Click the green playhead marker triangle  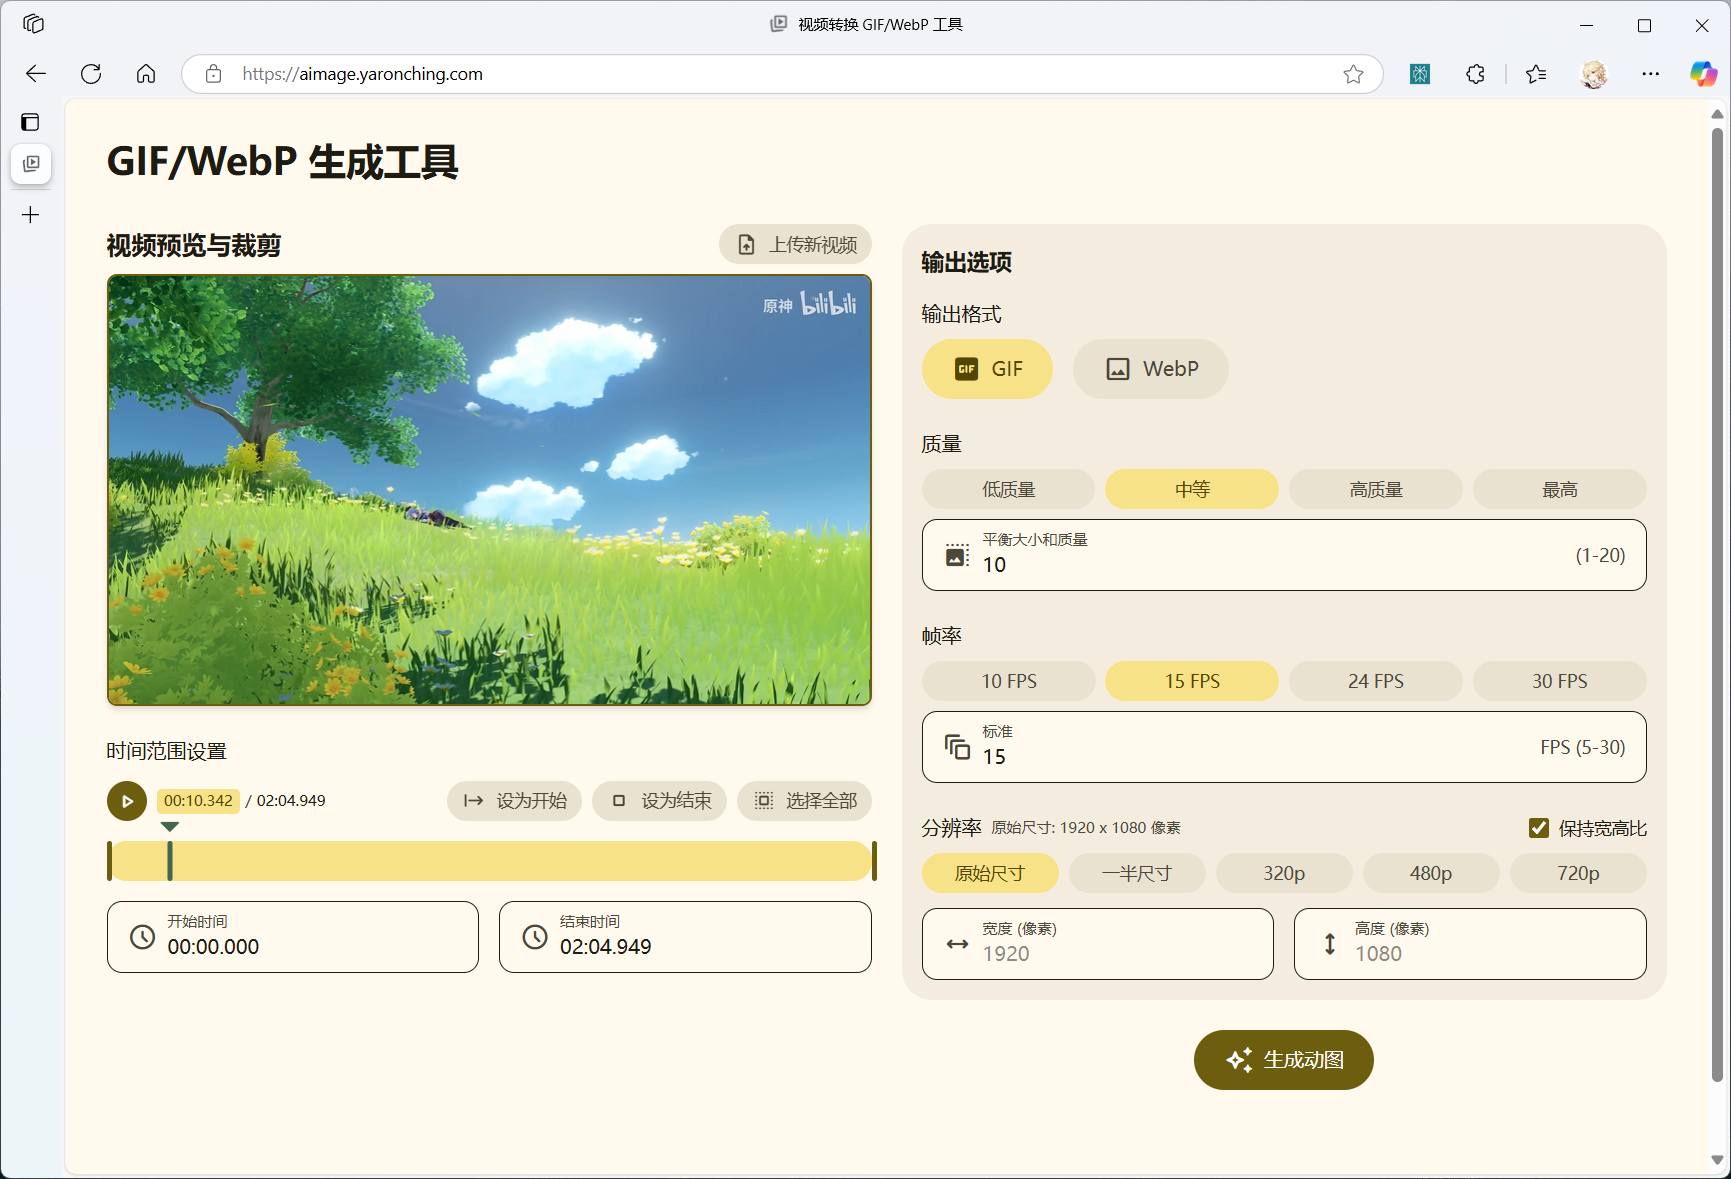point(170,827)
